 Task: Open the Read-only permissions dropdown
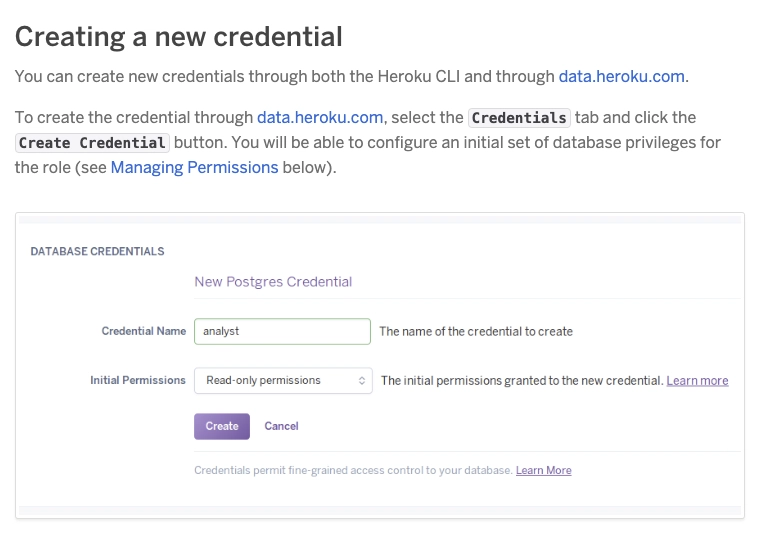[283, 381]
